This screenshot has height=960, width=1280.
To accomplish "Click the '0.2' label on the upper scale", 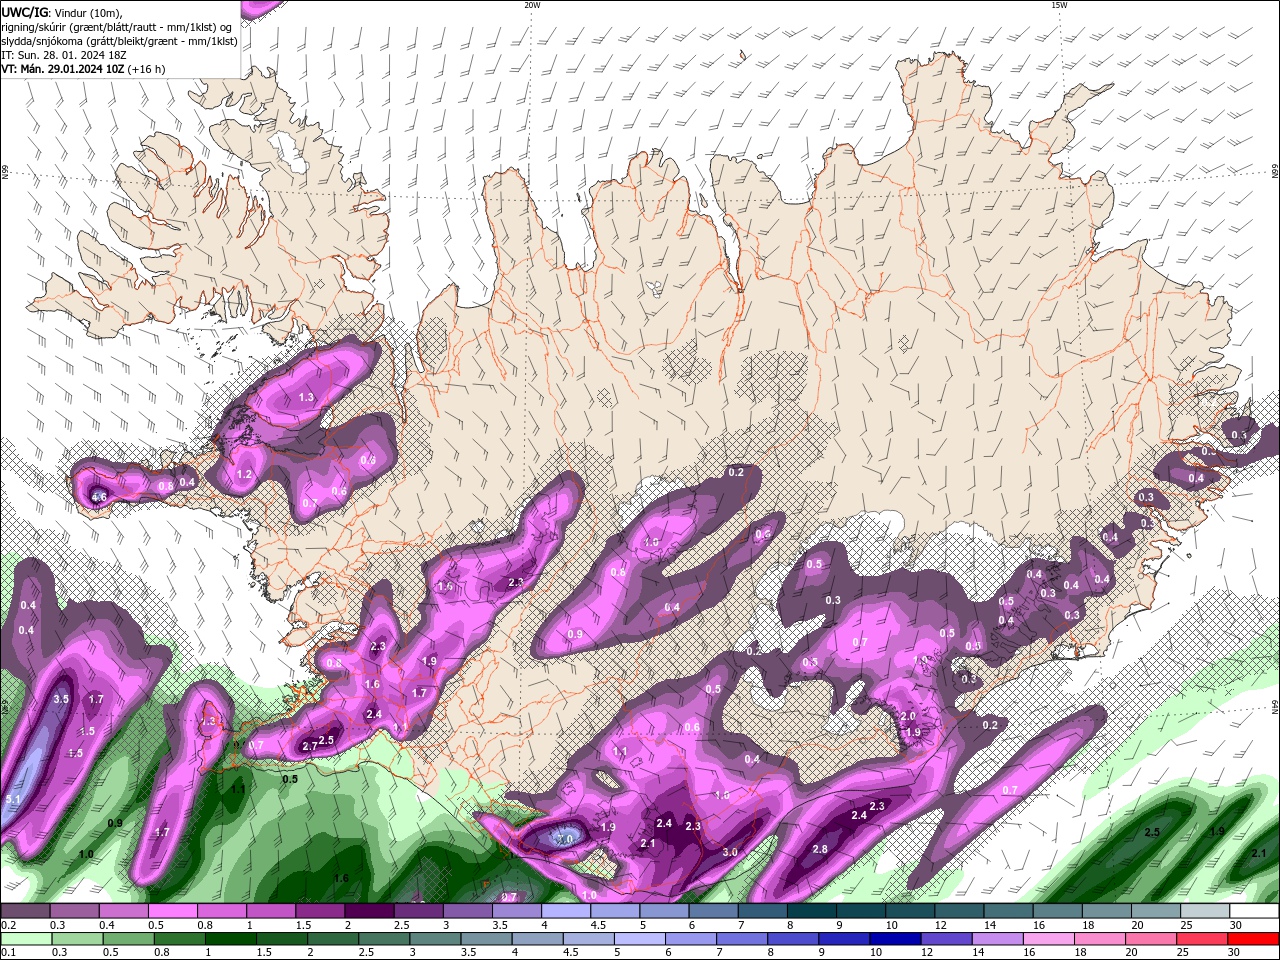I will point(9,925).
